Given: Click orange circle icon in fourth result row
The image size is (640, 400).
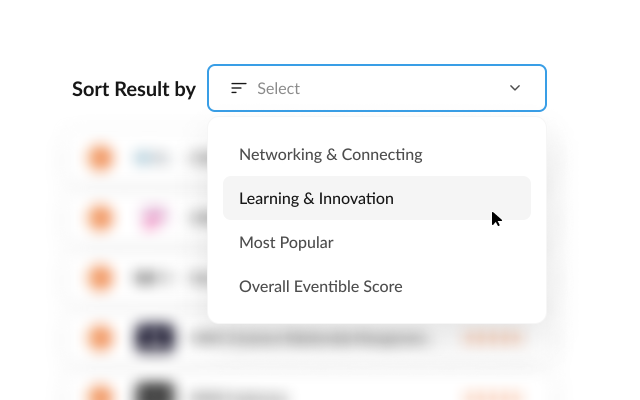Looking at the screenshot, I should coord(98,337).
